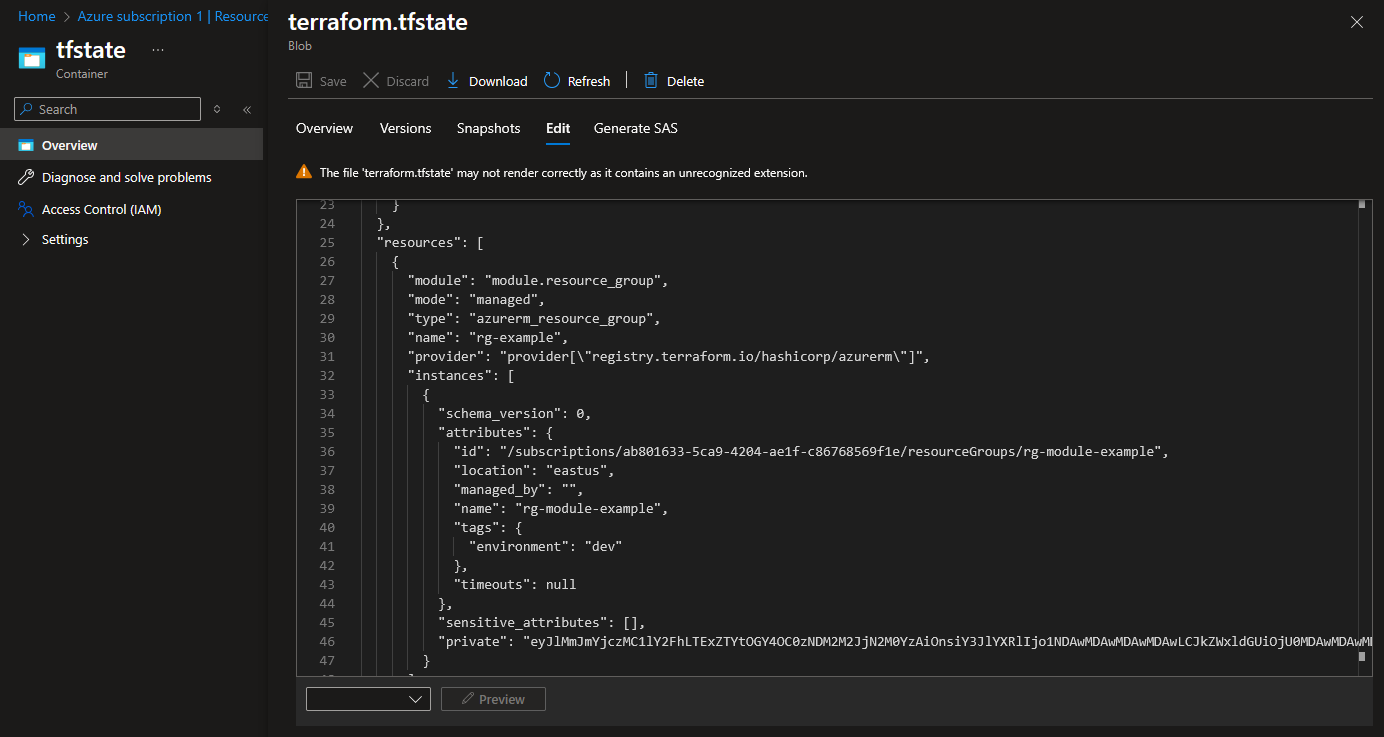Click the Diagnose wrench icon

(26, 177)
